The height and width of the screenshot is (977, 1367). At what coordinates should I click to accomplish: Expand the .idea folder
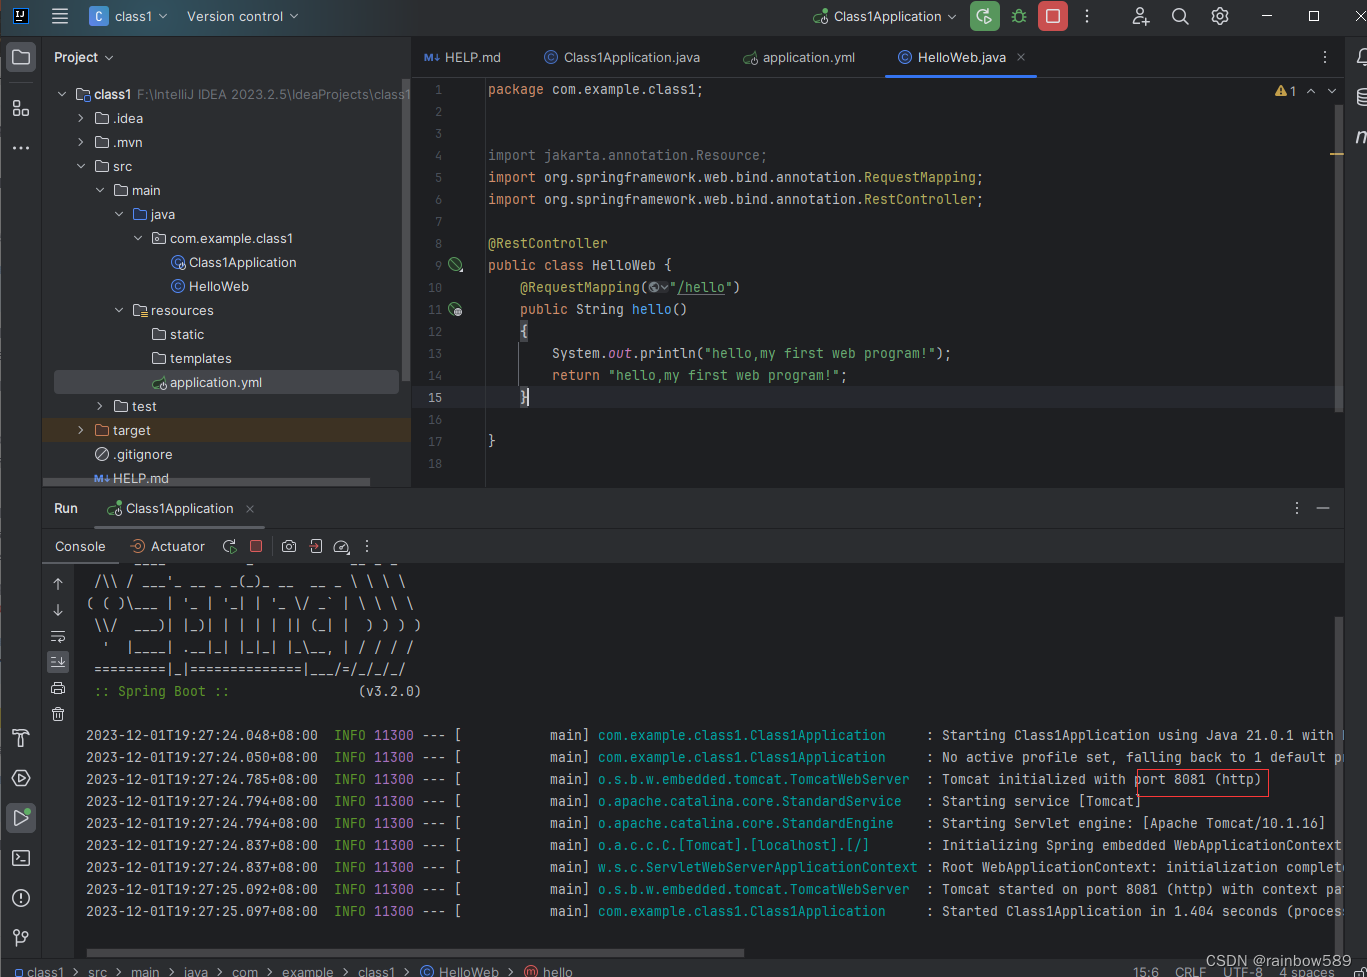pyautogui.click(x=81, y=118)
